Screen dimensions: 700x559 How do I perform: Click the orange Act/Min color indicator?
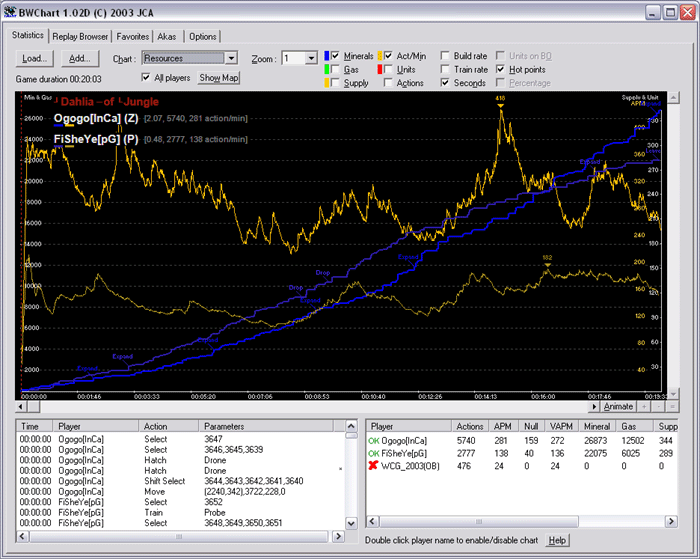tap(380, 56)
